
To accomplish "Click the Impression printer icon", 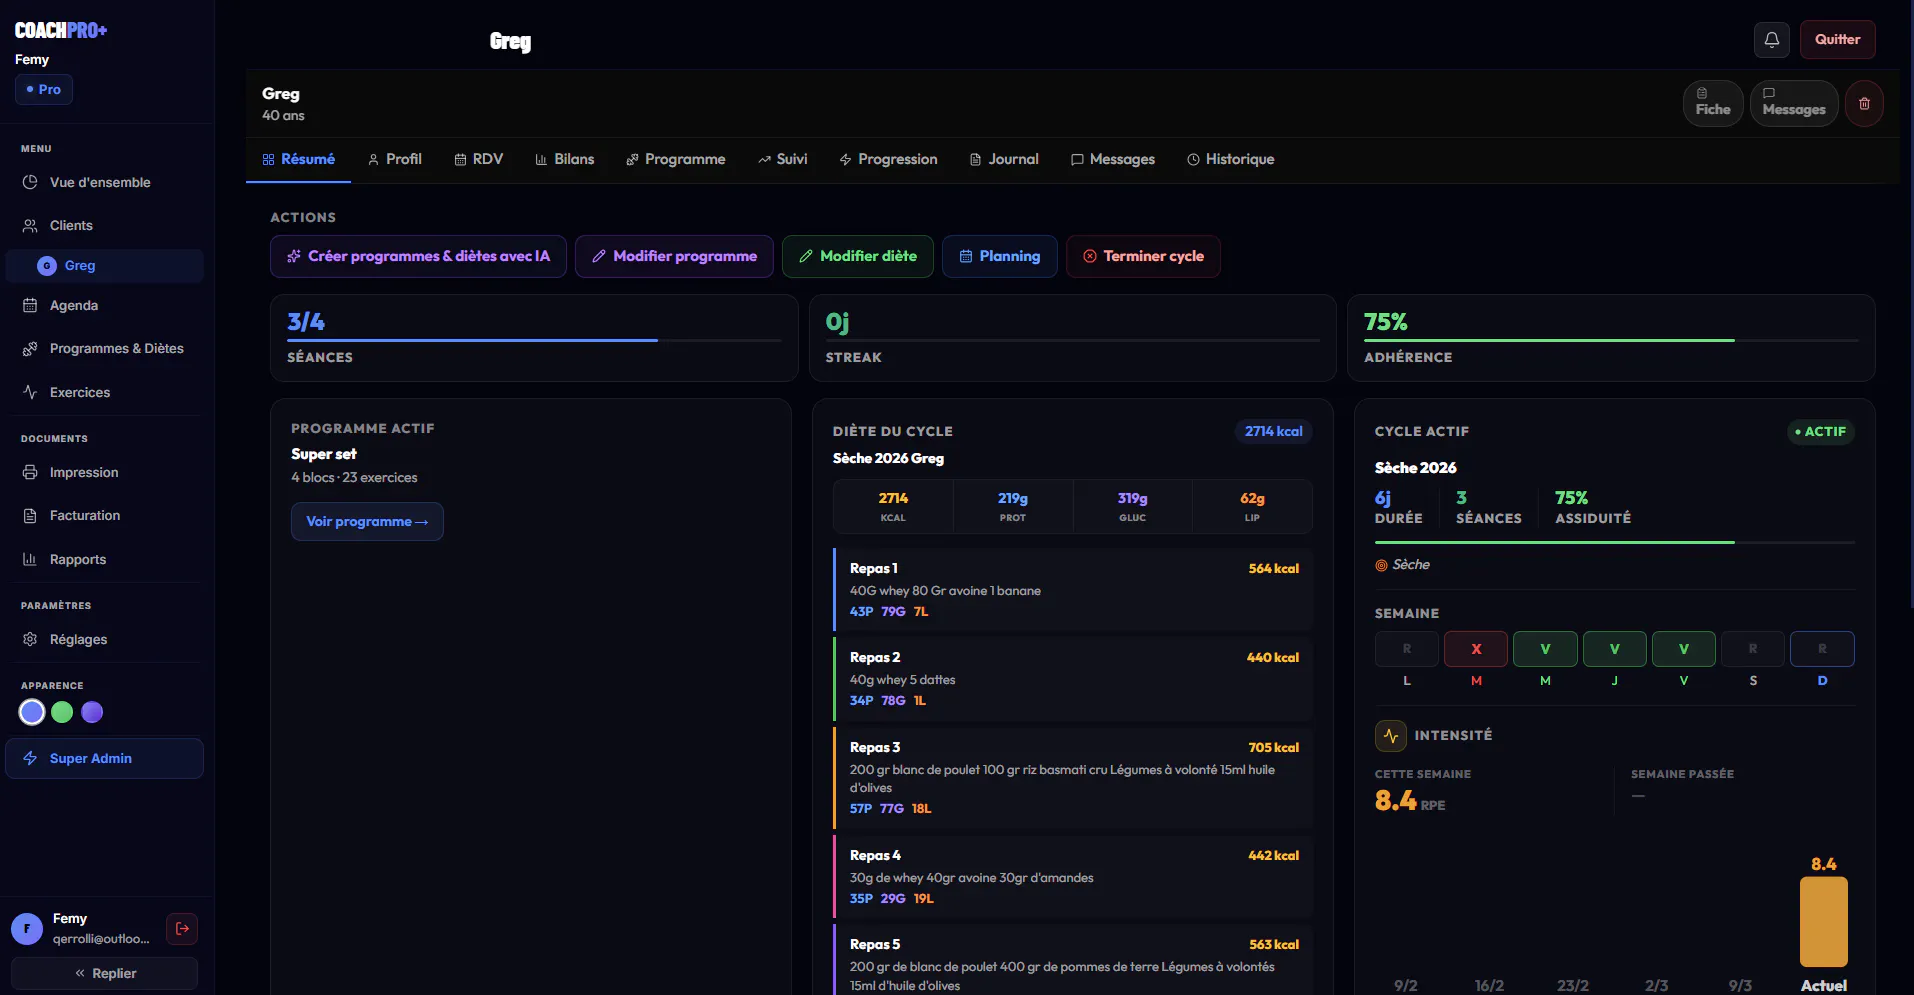I will 30,472.
